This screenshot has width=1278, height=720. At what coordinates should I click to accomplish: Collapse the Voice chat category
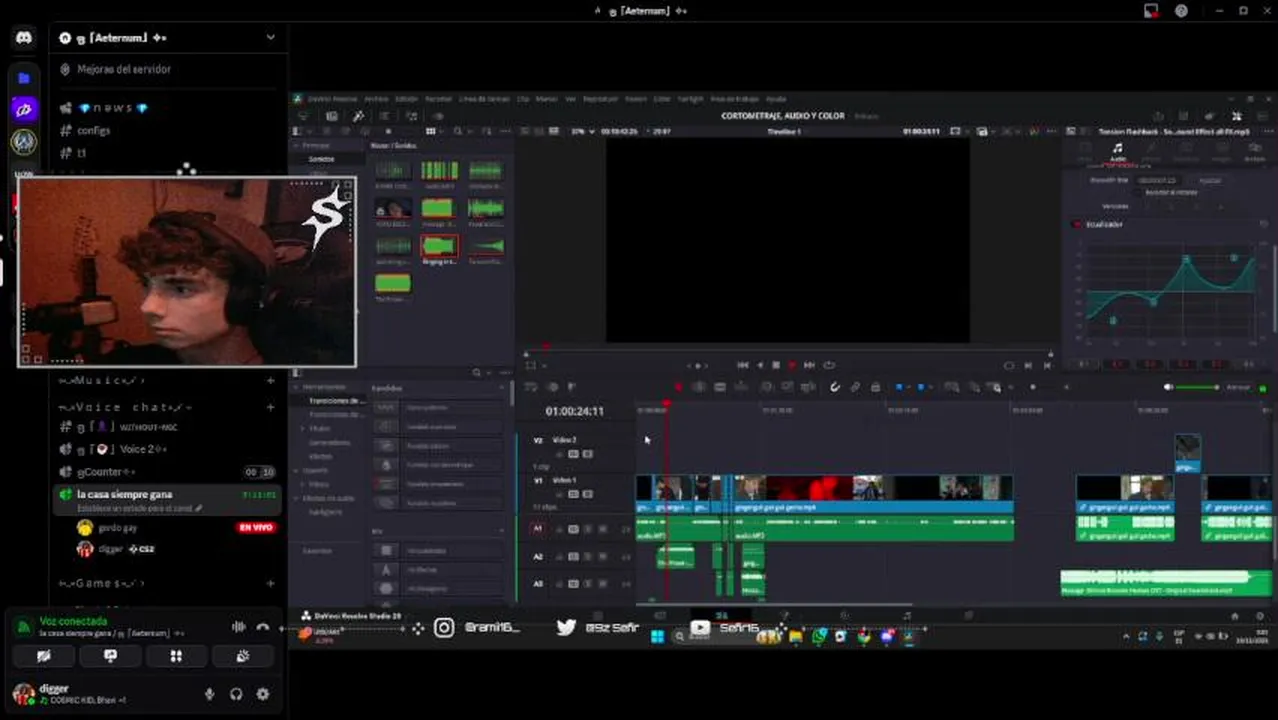point(125,407)
